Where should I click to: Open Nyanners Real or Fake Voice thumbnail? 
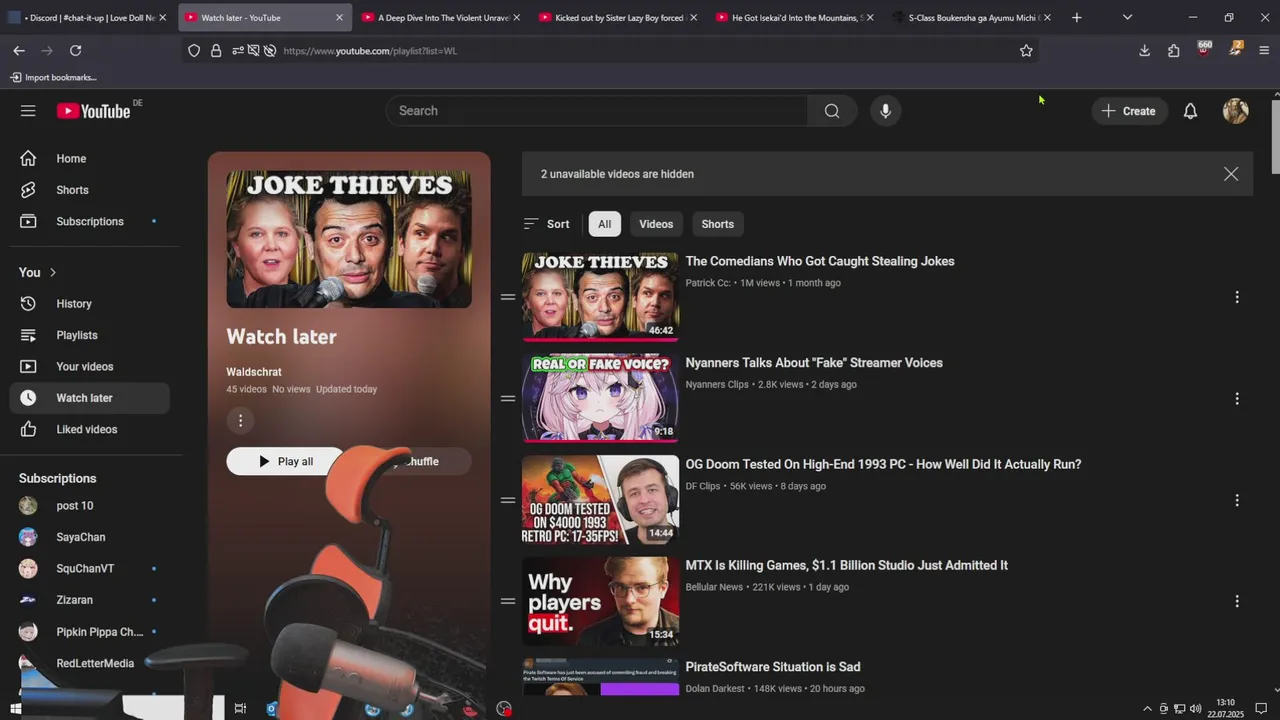point(600,398)
